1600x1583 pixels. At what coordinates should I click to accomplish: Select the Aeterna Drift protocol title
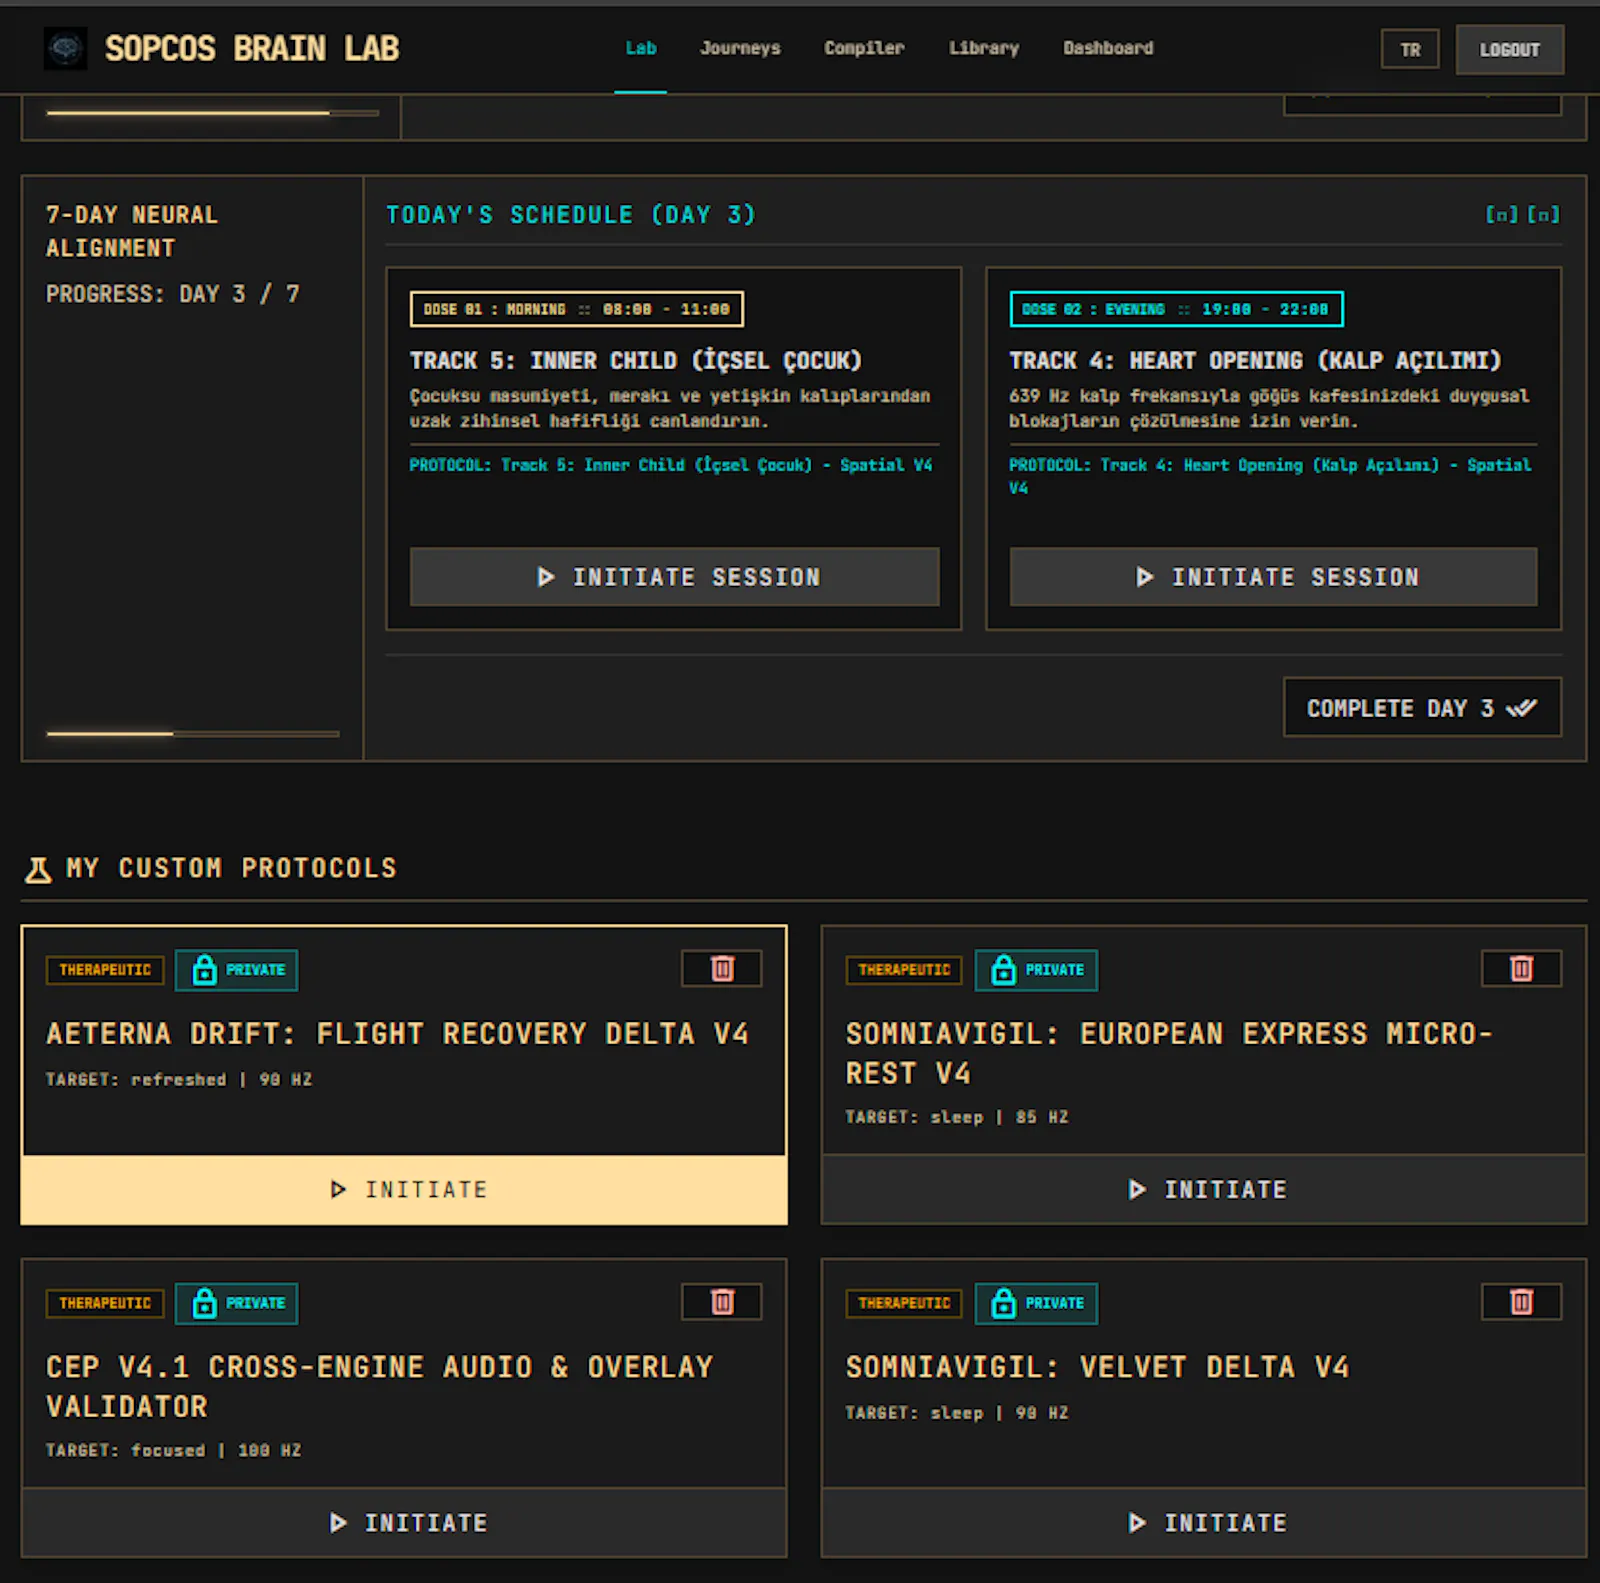pos(397,1033)
